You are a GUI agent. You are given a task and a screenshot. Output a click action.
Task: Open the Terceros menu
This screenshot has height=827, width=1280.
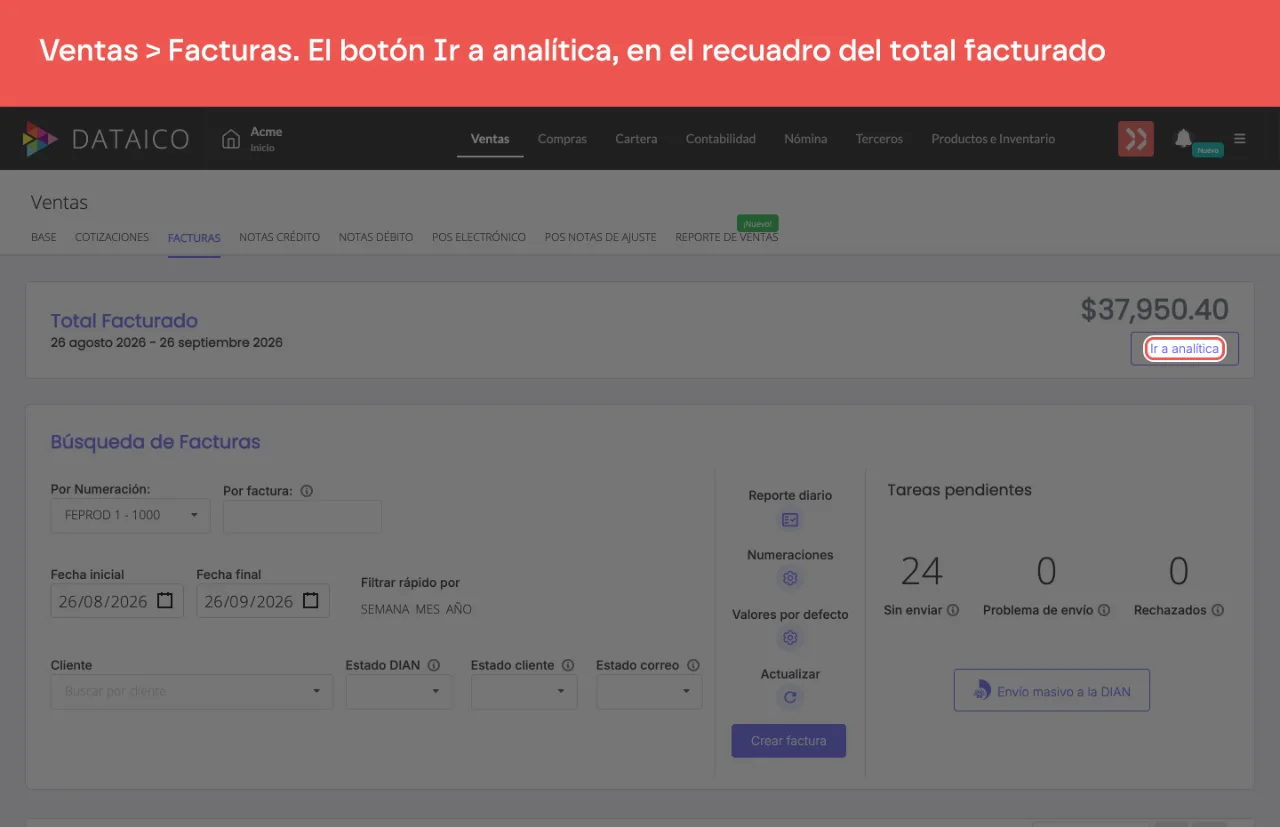pos(879,139)
